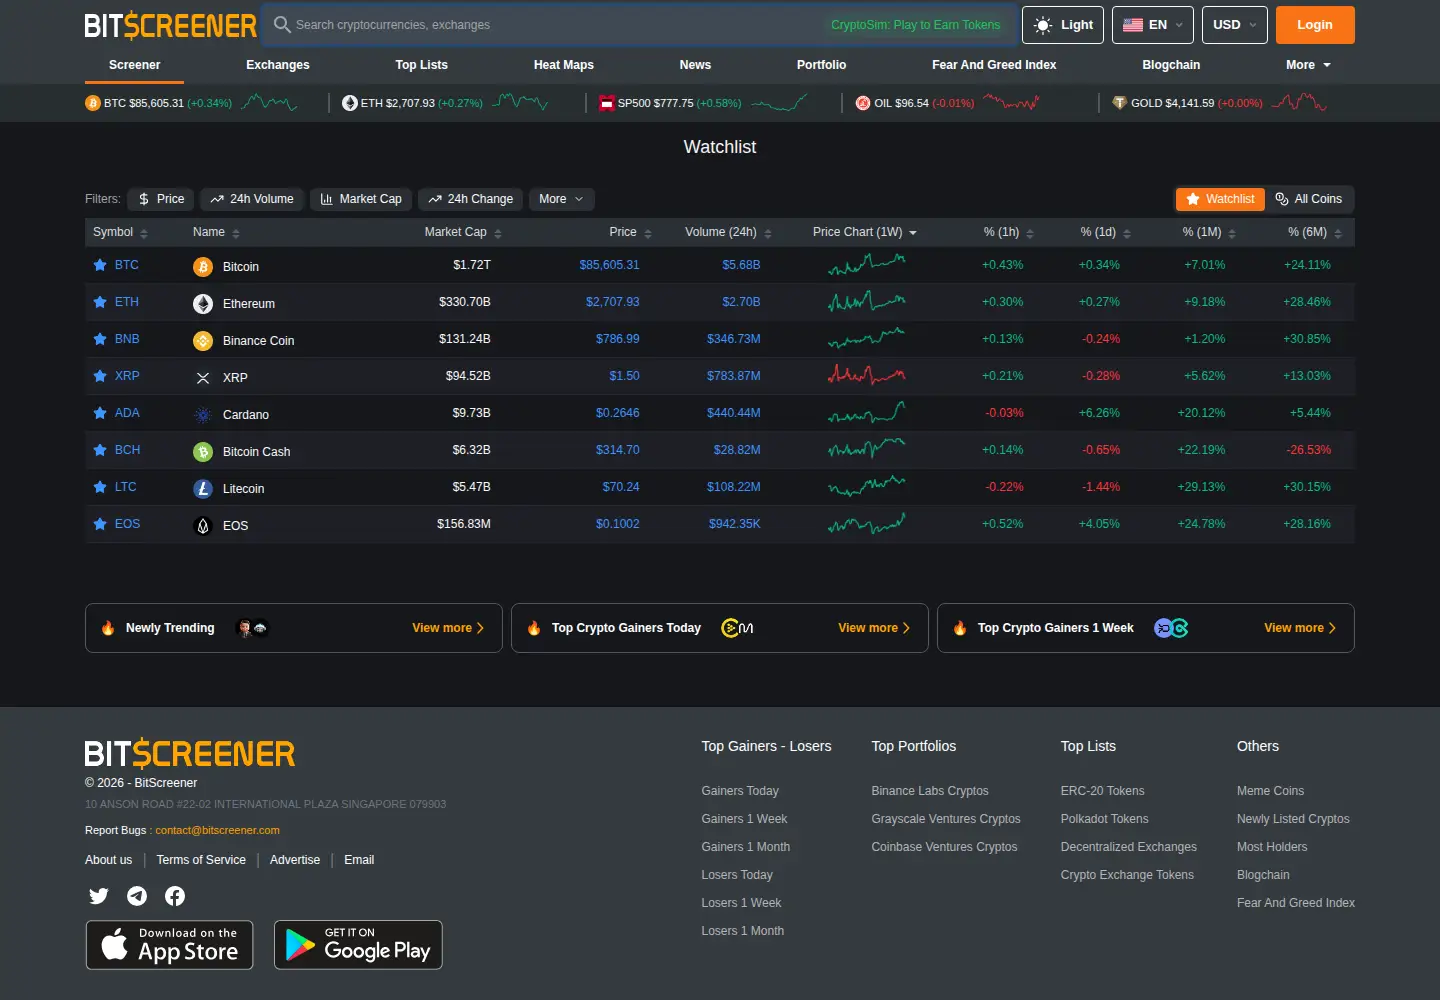Click the Facebook icon in footer
1440x1000 pixels.
point(175,896)
